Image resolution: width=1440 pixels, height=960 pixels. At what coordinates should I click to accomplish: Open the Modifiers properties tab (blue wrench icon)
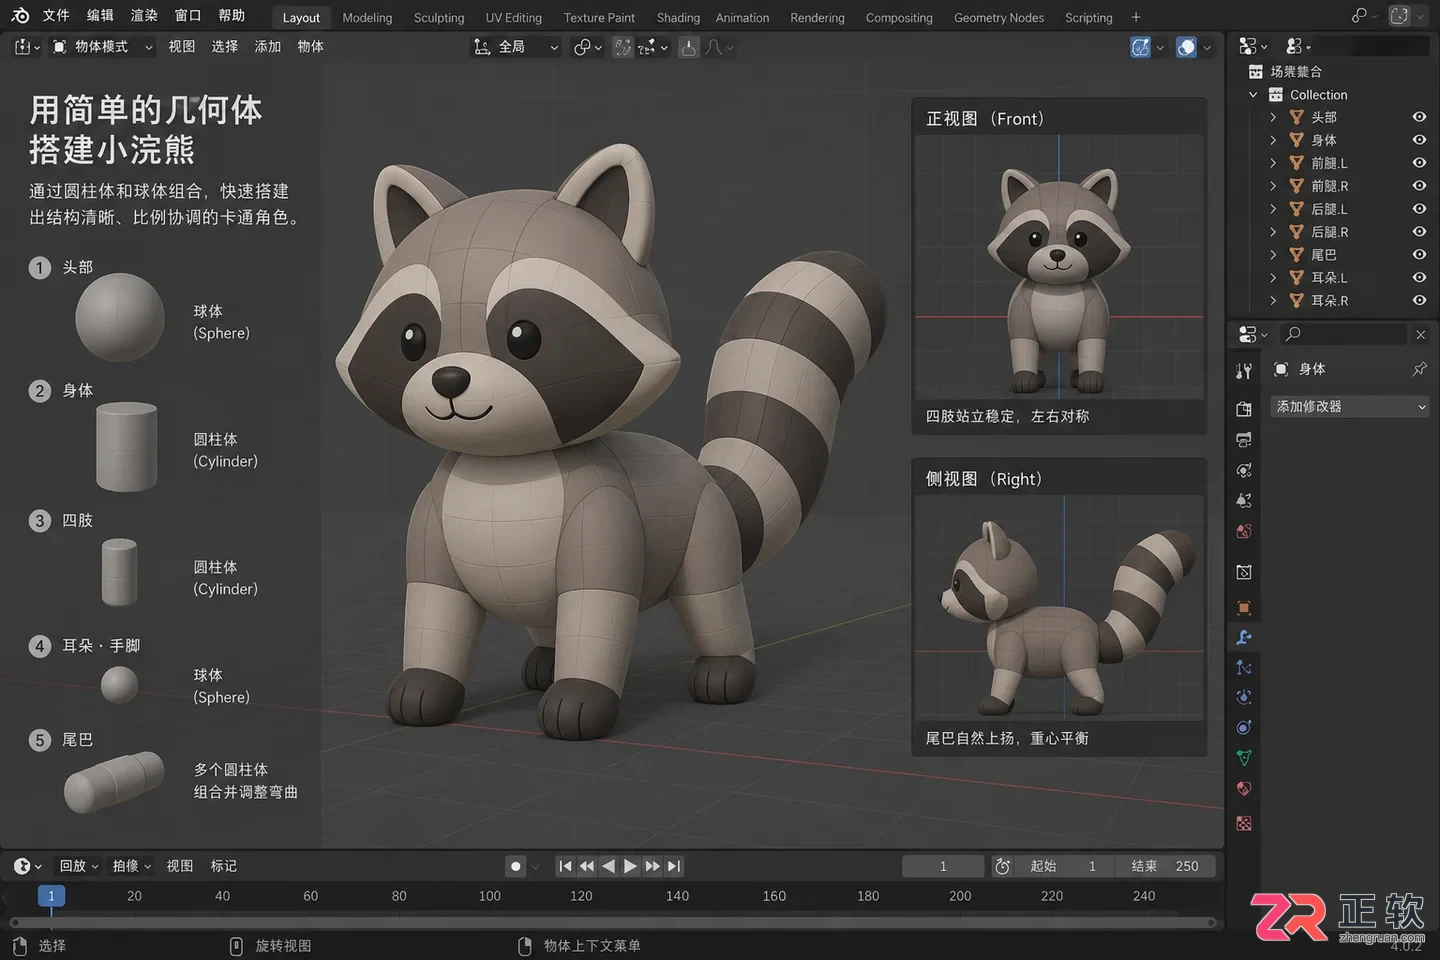(1244, 637)
